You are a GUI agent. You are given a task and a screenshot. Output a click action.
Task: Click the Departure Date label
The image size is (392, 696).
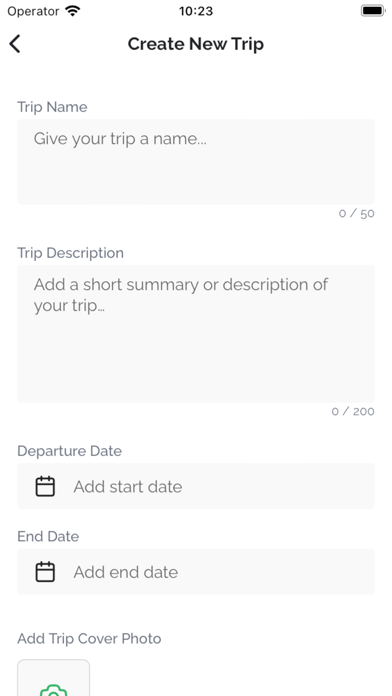tap(69, 451)
